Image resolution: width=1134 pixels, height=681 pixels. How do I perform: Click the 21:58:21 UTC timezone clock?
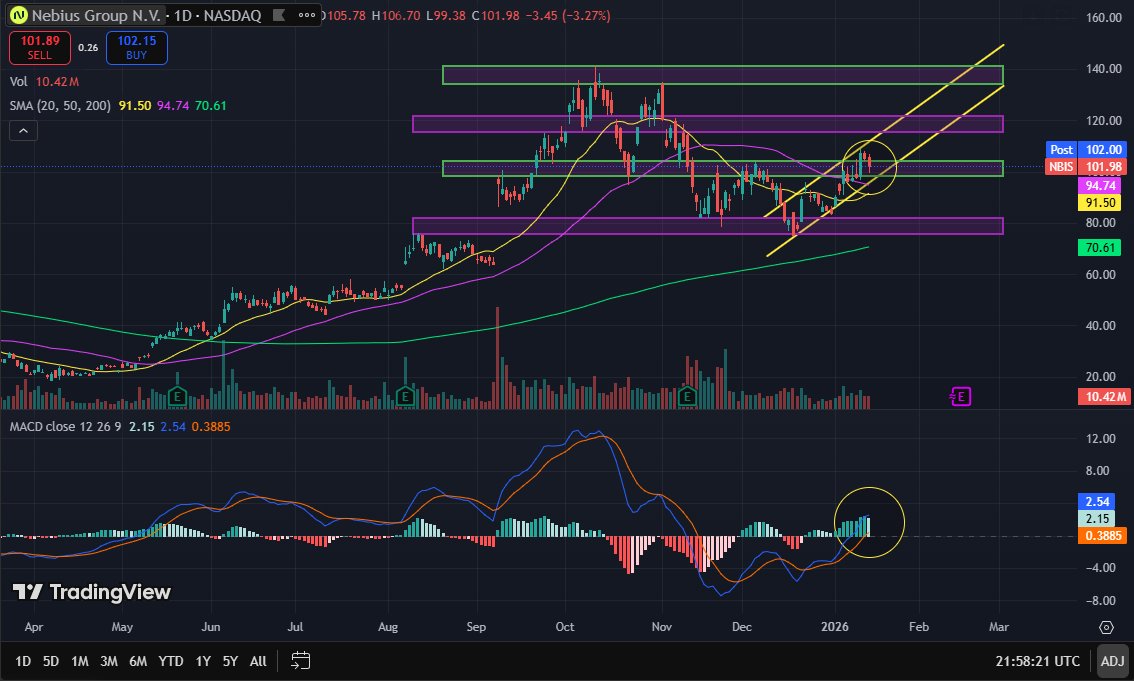coord(1037,661)
